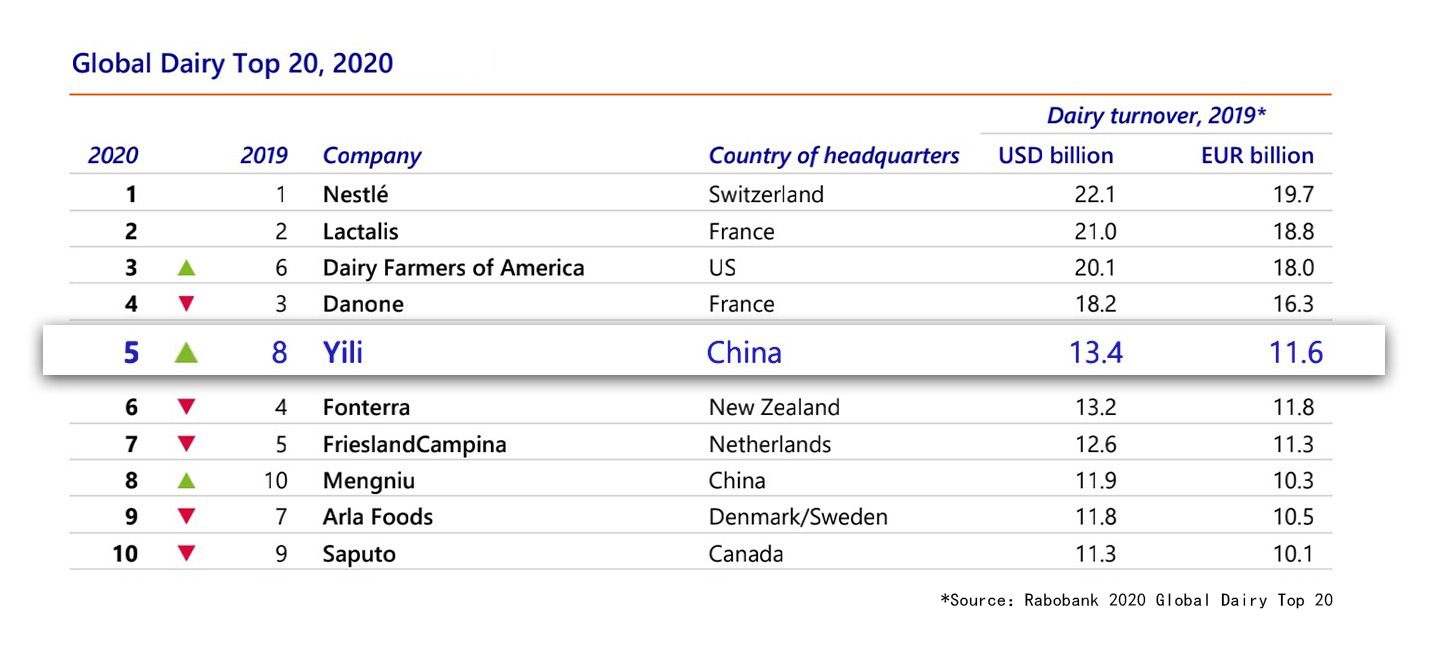Click the Global Dairy Top 20, 2020 title

tap(232, 64)
